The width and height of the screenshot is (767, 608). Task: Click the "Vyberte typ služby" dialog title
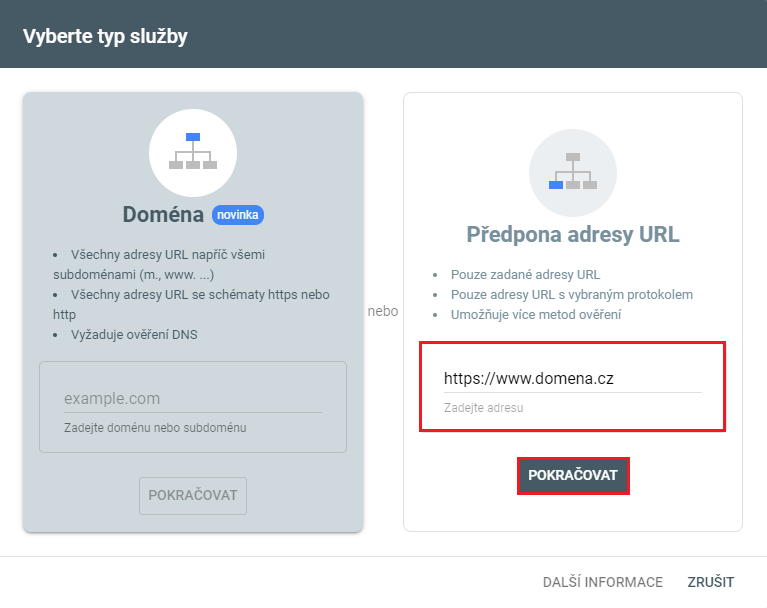pos(105,37)
